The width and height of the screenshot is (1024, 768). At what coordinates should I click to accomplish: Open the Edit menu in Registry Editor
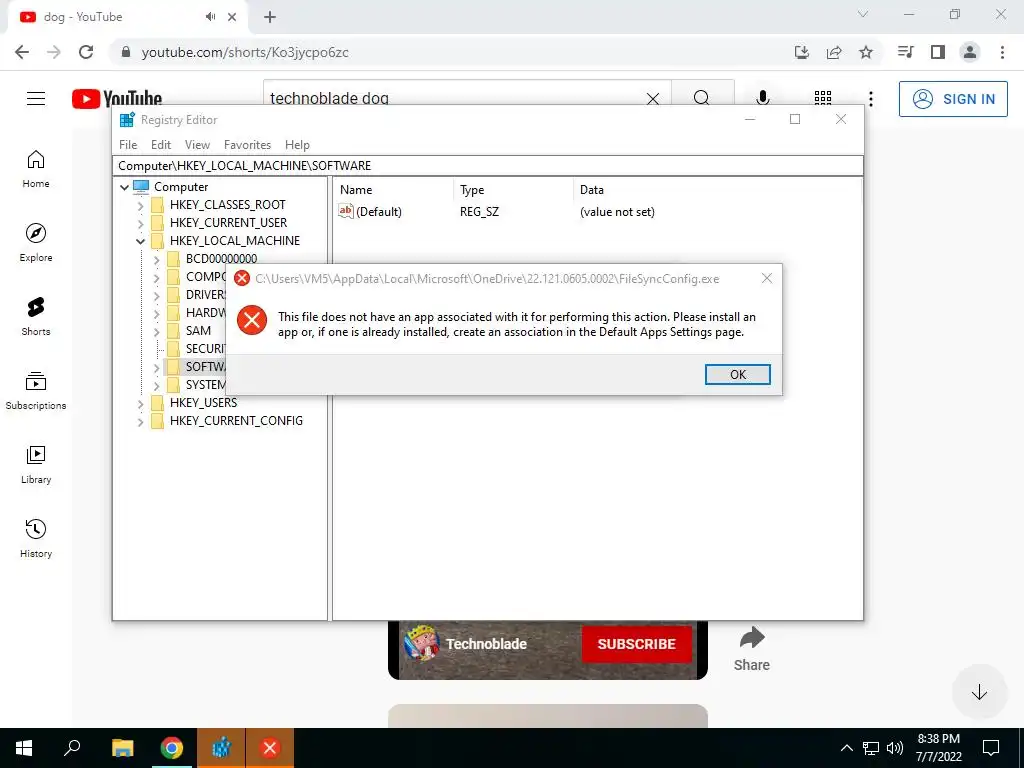coord(161,145)
